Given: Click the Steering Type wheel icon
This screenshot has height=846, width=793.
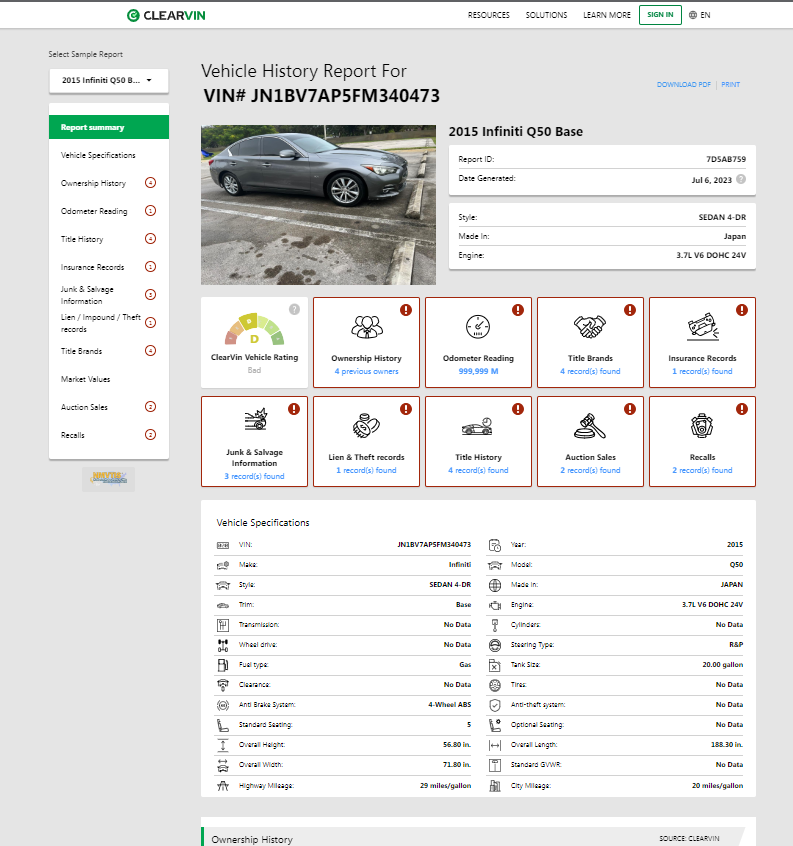Looking at the screenshot, I should point(495,645).
